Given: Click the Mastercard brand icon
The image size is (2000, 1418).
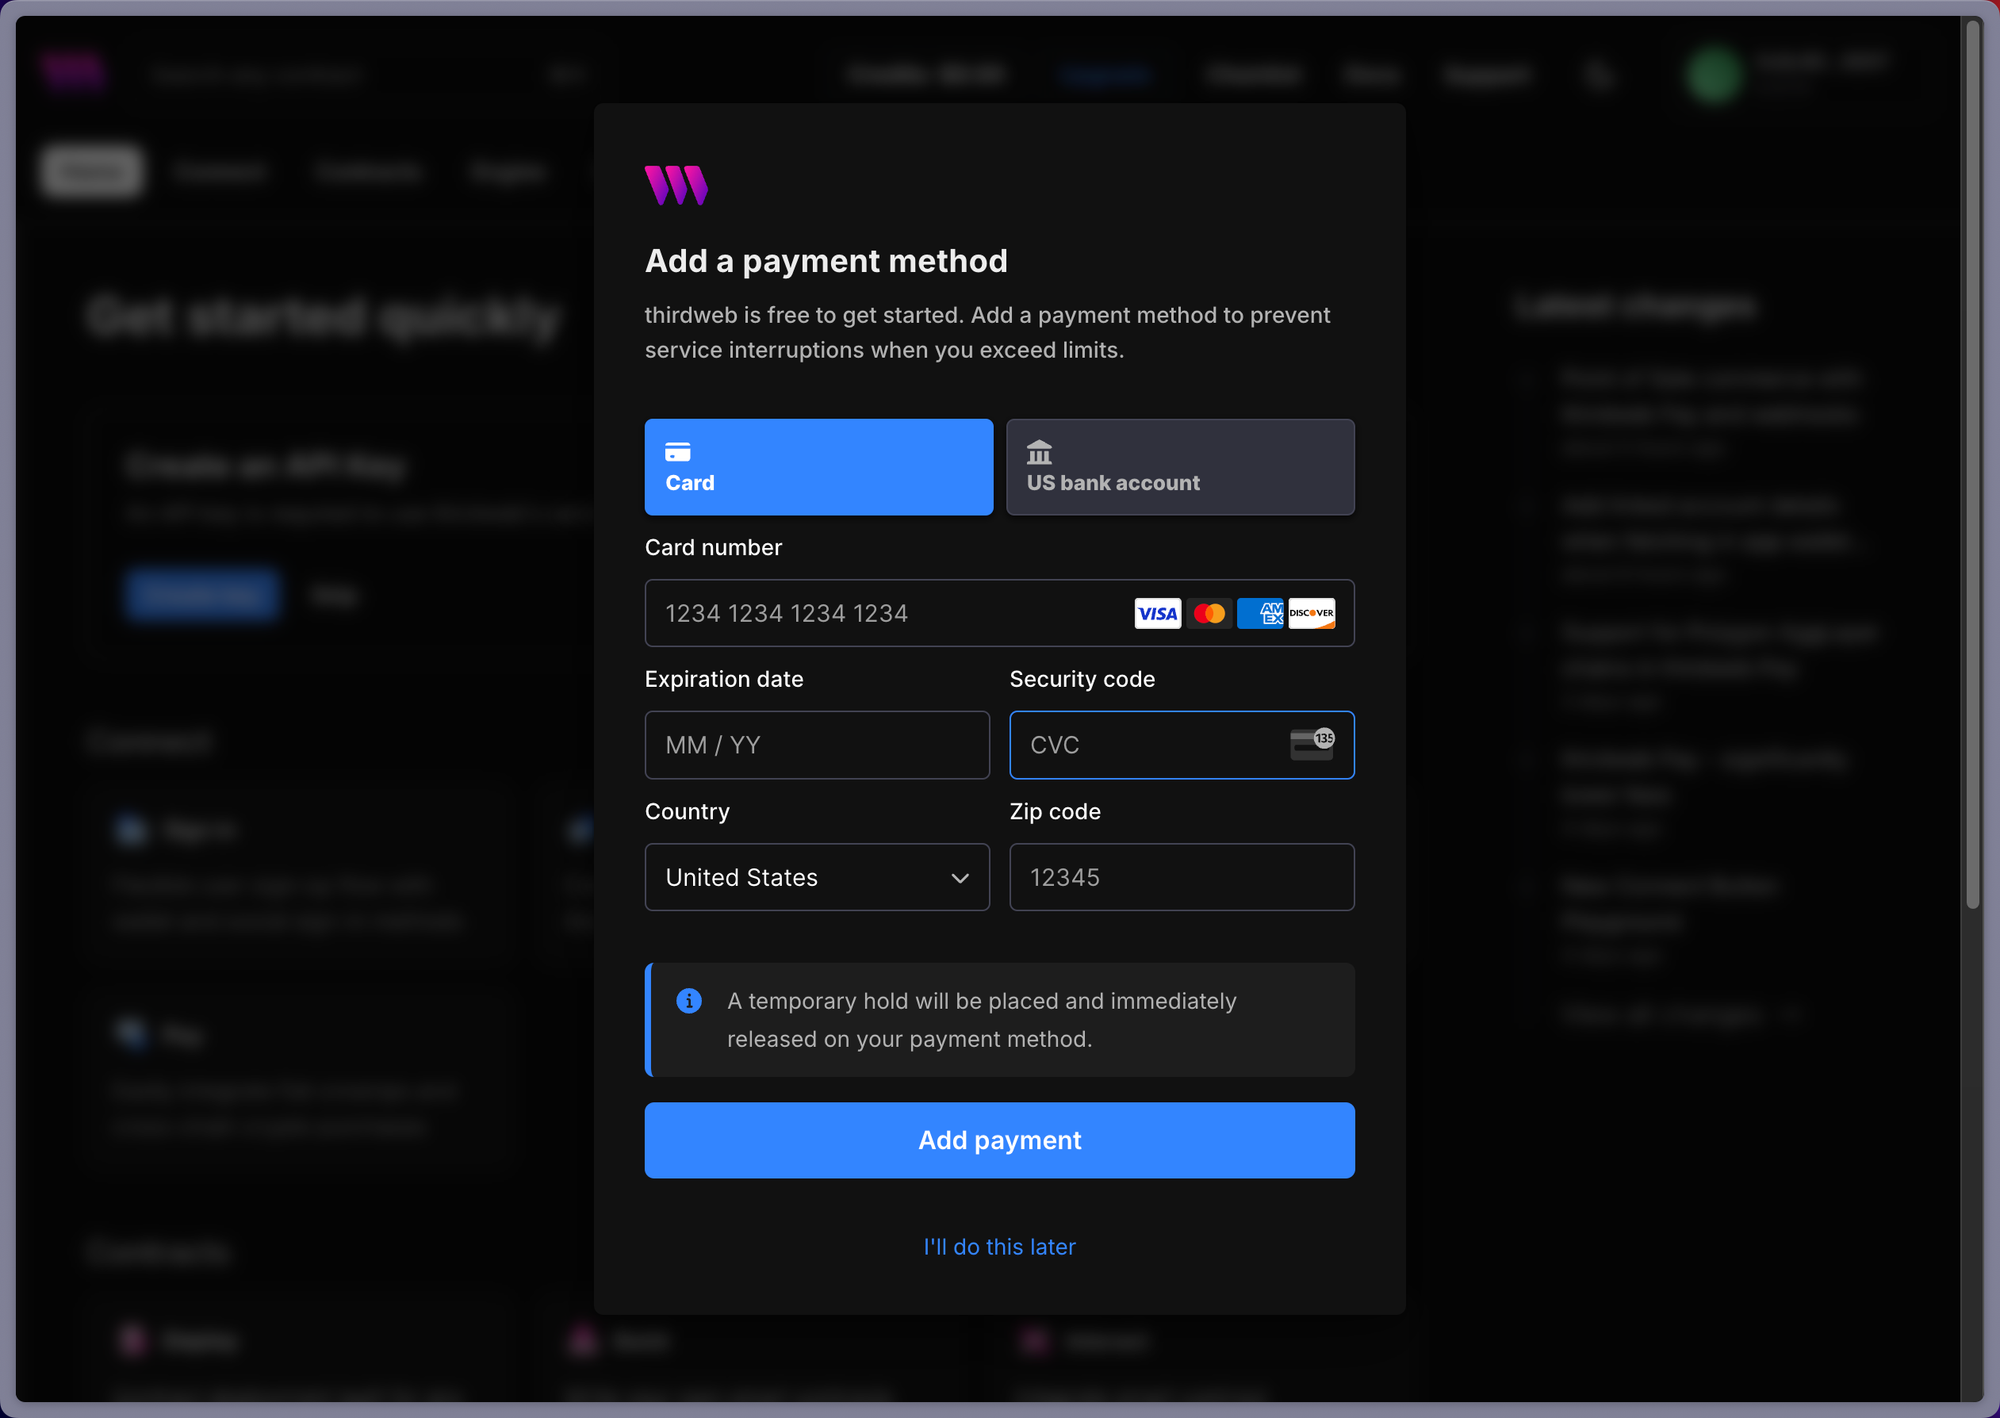Looking at the screenshot, I should pyautogui.click(x=1209, y=613).
